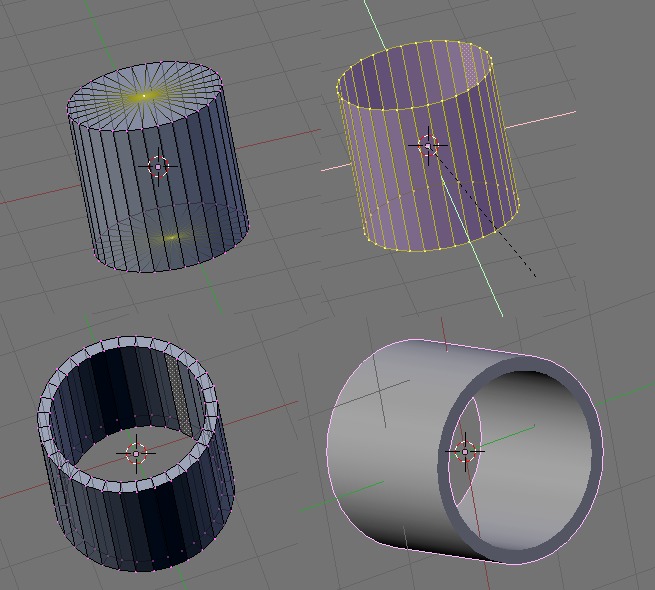
Task: Click the 3D cursor on the yellow wireframe cylinder
Action: [x=428, y=146]
